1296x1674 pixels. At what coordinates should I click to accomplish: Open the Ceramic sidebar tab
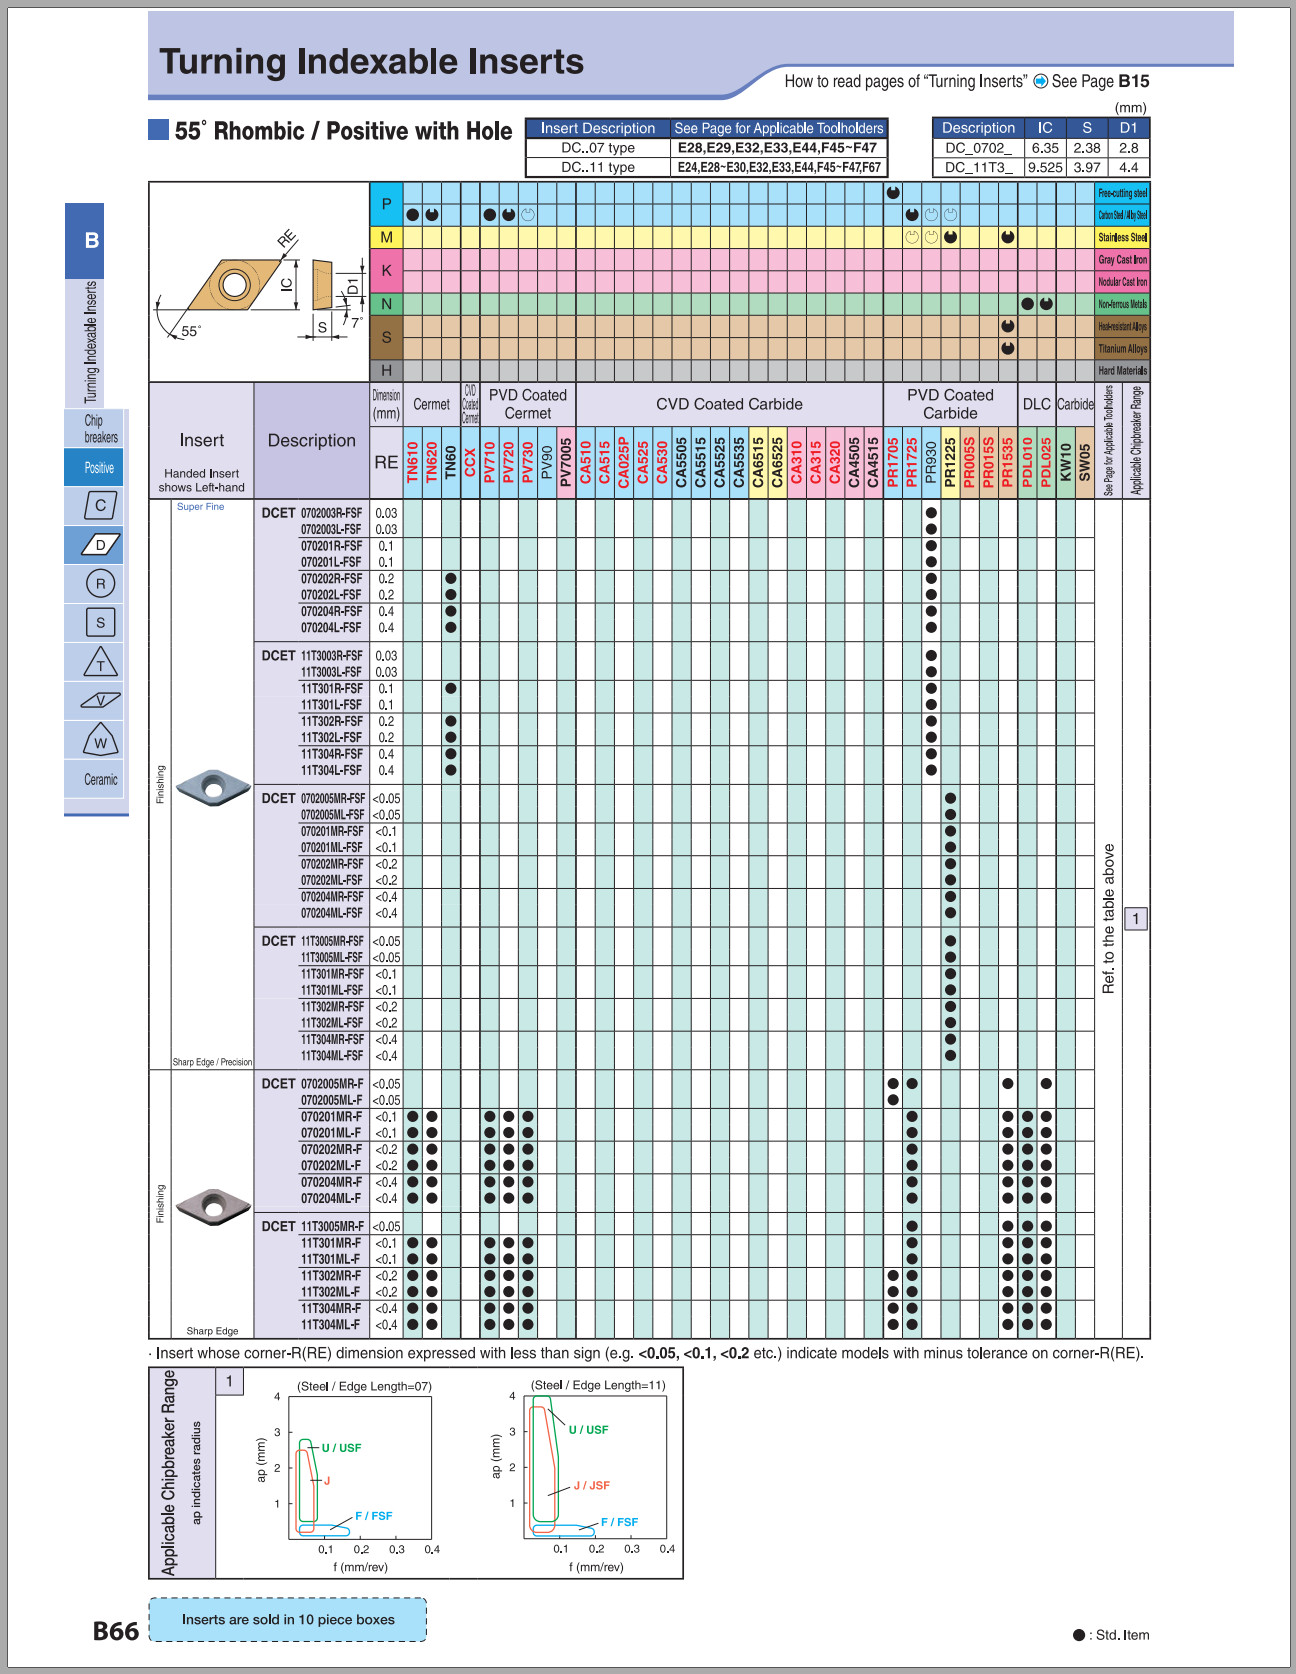[100, 780]
